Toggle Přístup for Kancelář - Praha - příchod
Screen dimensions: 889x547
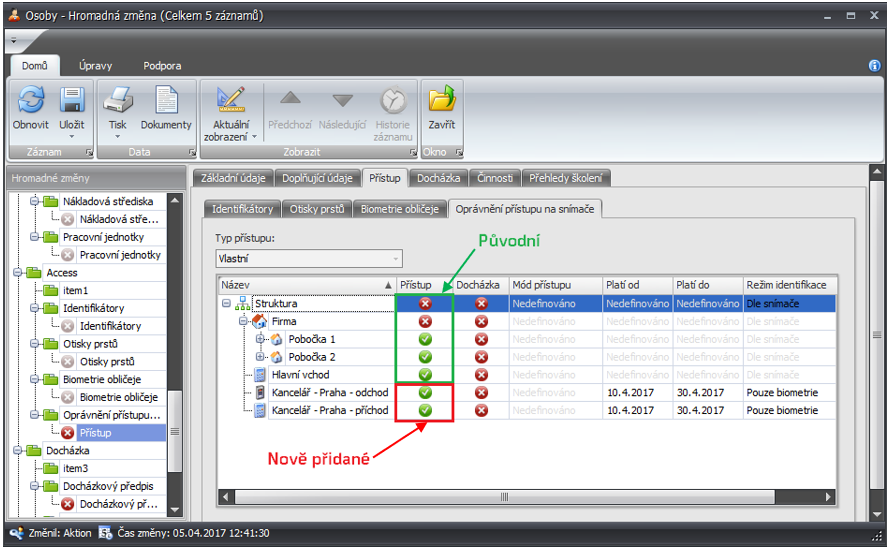pyautogui.click(x=425, y=410)
